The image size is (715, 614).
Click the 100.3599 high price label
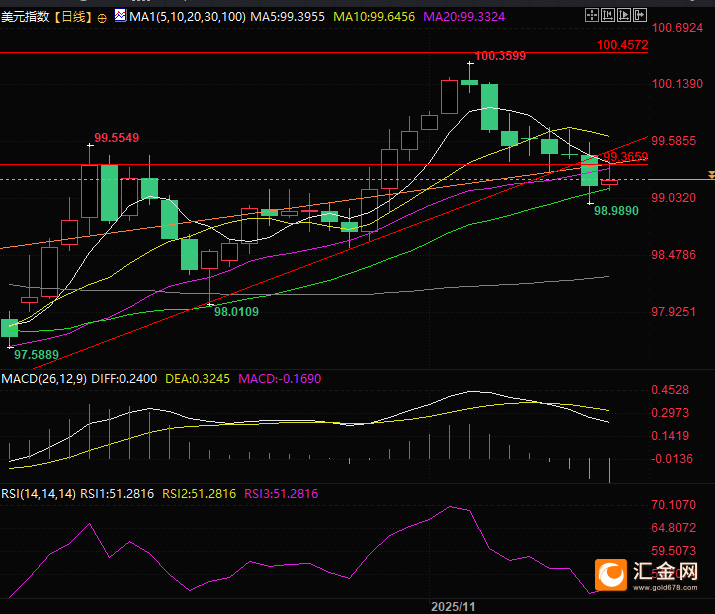[500, 56]
